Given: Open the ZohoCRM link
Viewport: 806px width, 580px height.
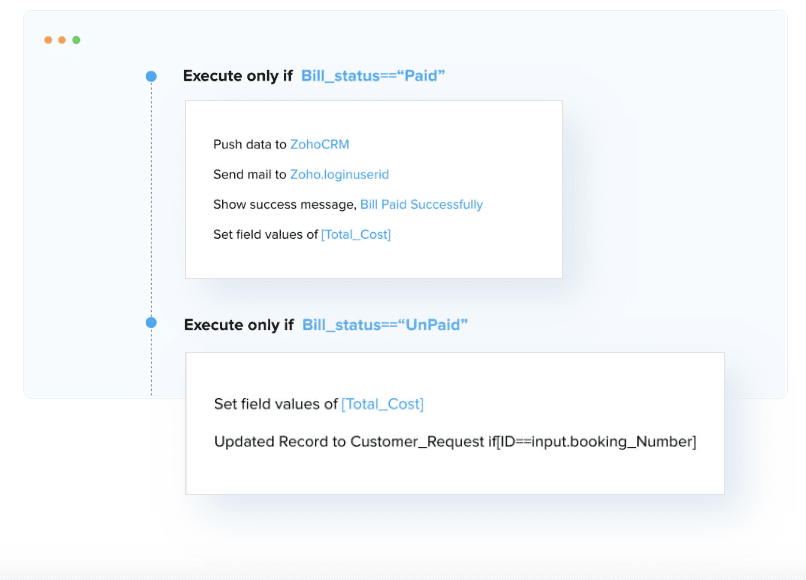Looking at the screenshot, I should 319,144.
